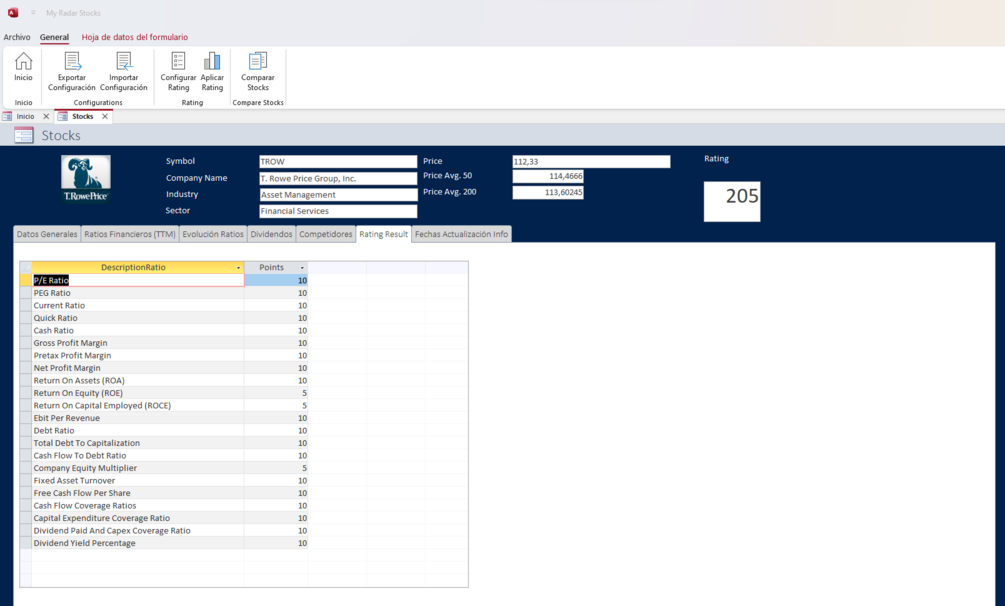1005x606 pixels.
Task: Select the Debt Ratio cell
Action: tap(138, 430)
